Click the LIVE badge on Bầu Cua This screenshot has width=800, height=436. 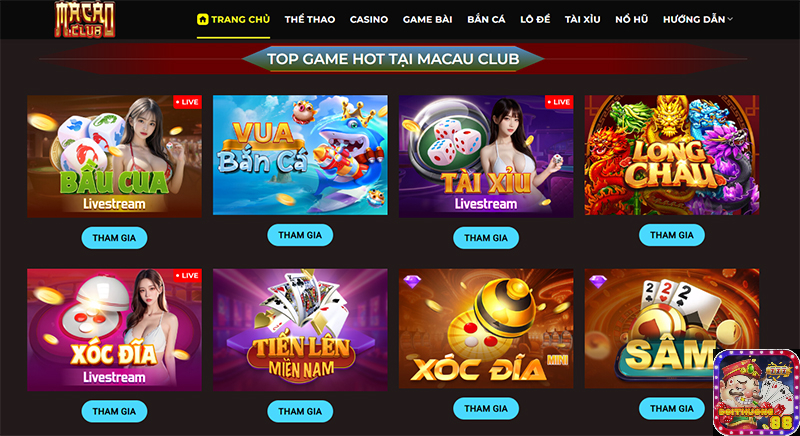(x=187, y=102)
